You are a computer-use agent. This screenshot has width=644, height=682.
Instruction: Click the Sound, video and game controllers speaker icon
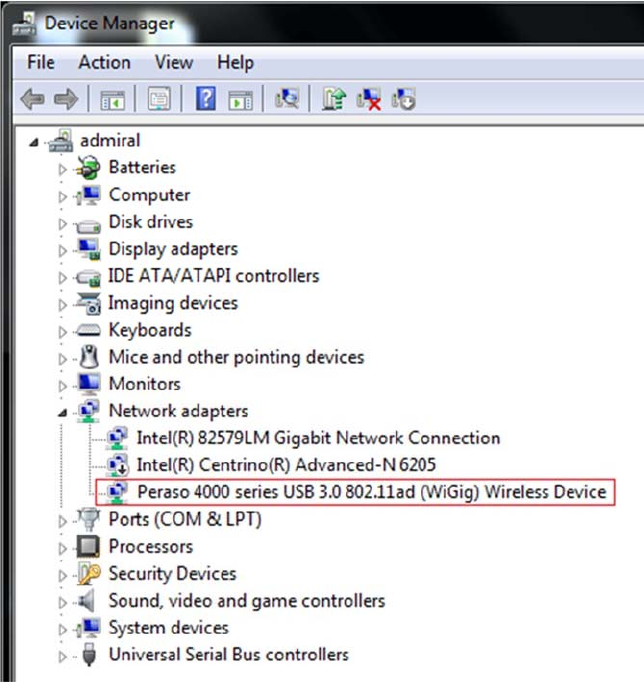(87, 601)
